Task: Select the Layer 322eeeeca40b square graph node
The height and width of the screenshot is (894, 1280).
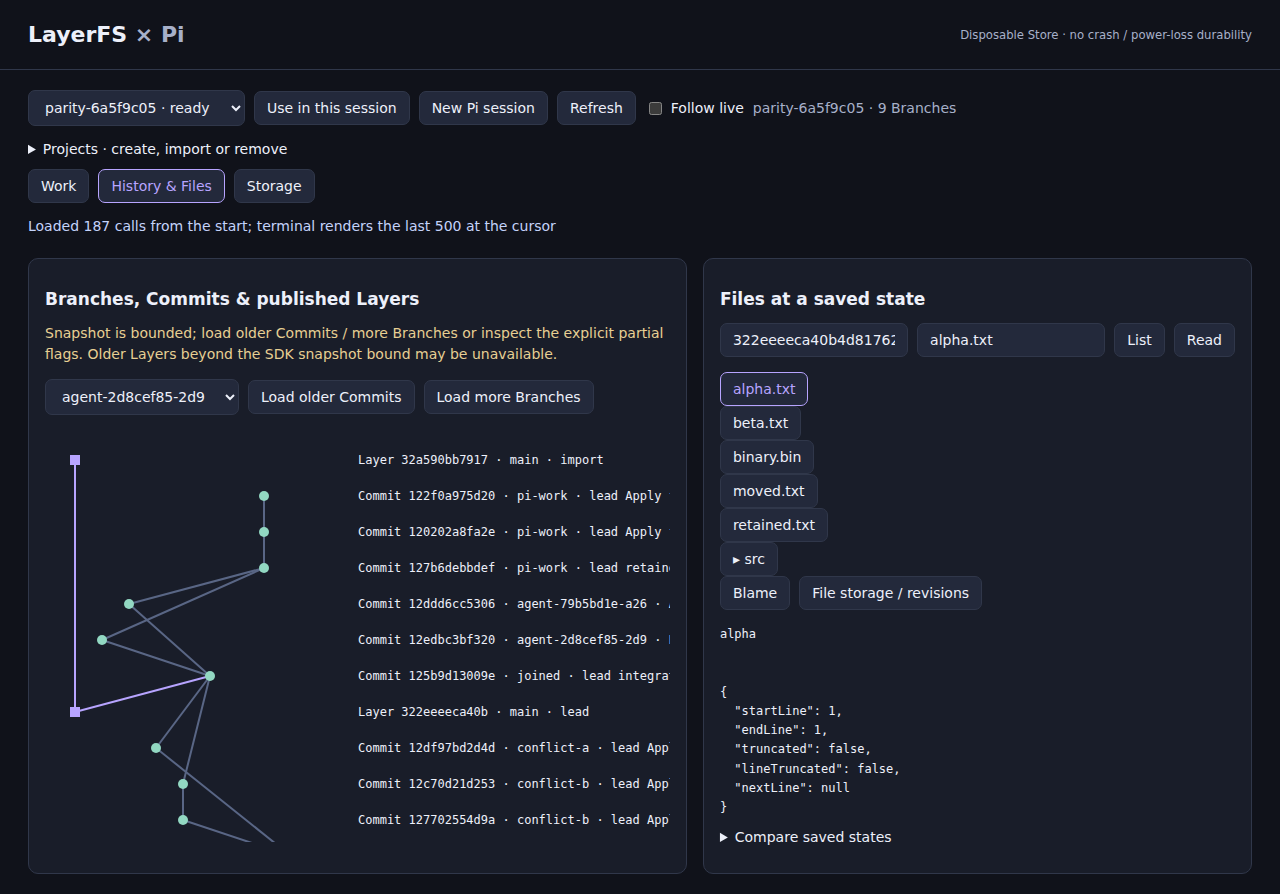Action: [75, 712]
